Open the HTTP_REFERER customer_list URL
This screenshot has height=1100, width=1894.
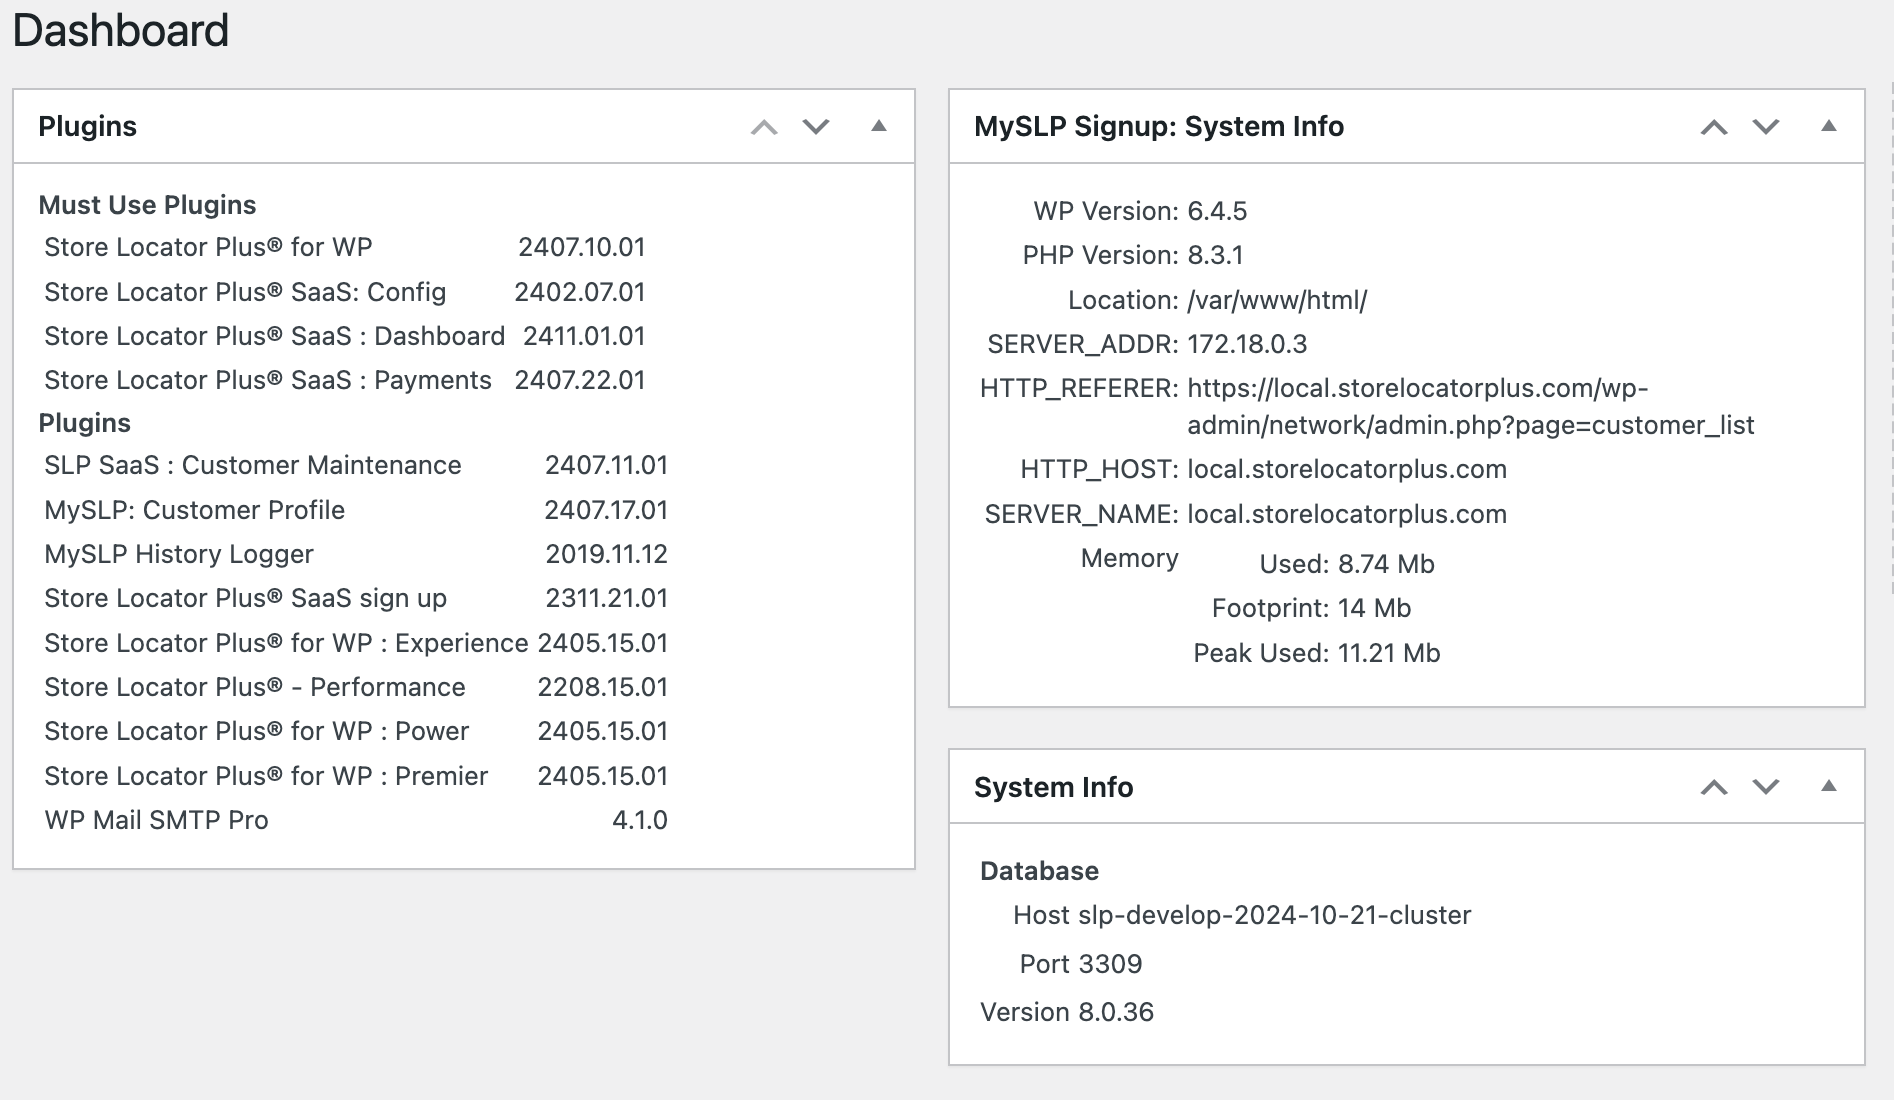tap(1470, 406)
